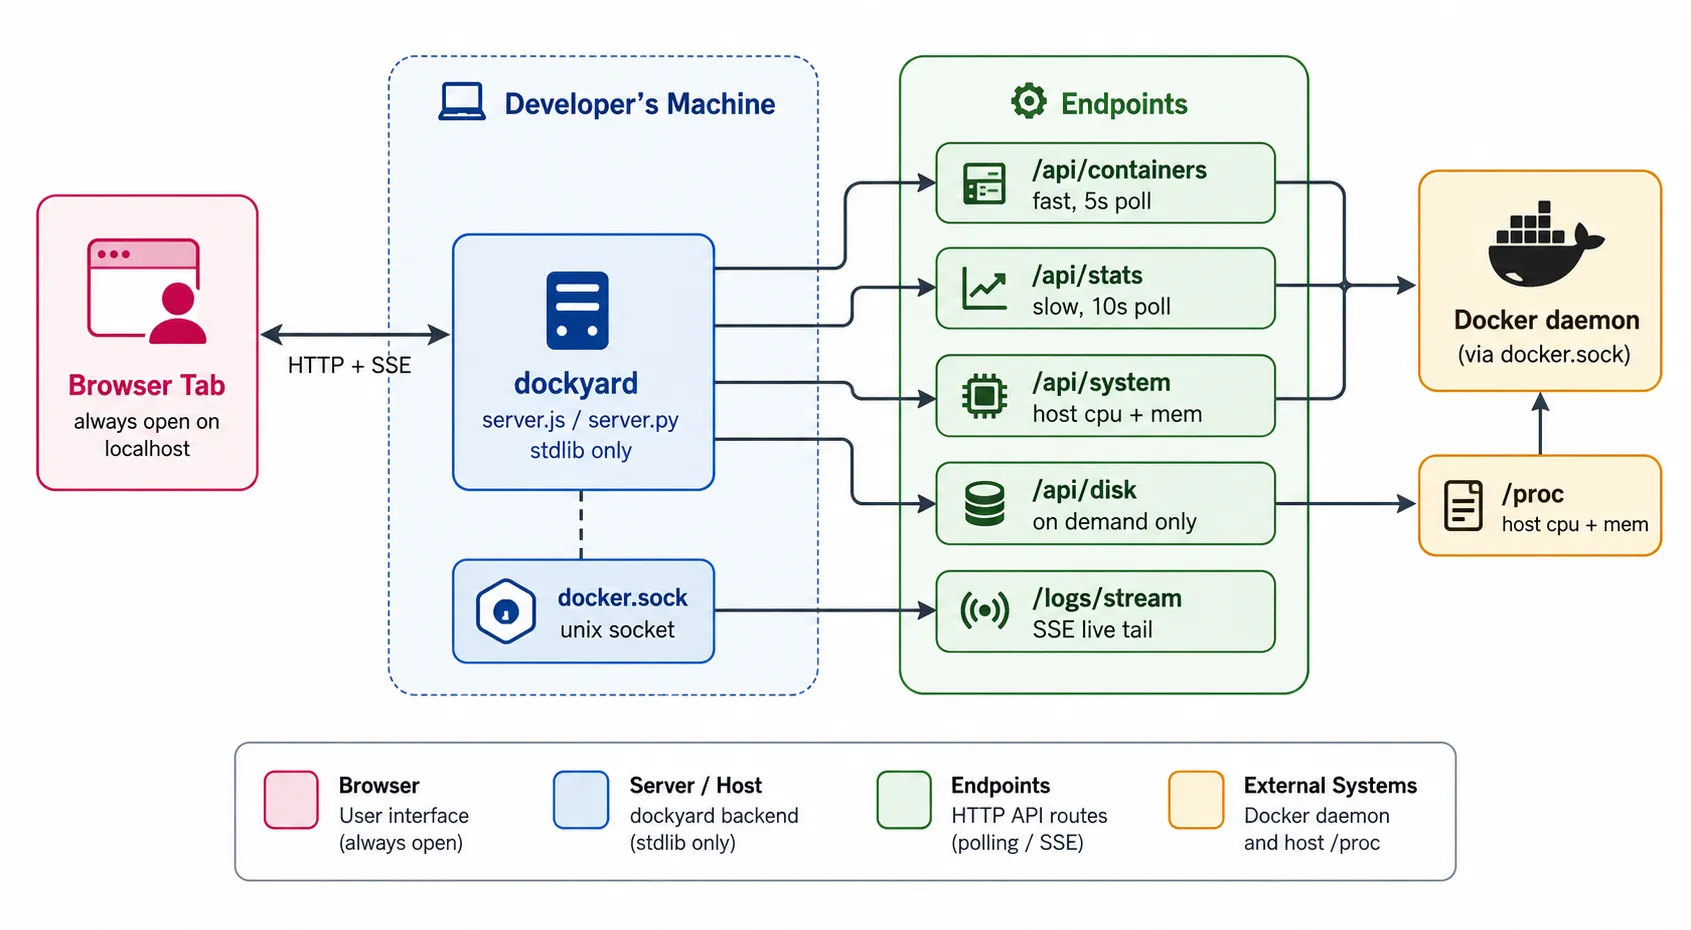Click the orange External Systems legend swatch

pyautogui.click(x=1196, y=800)
